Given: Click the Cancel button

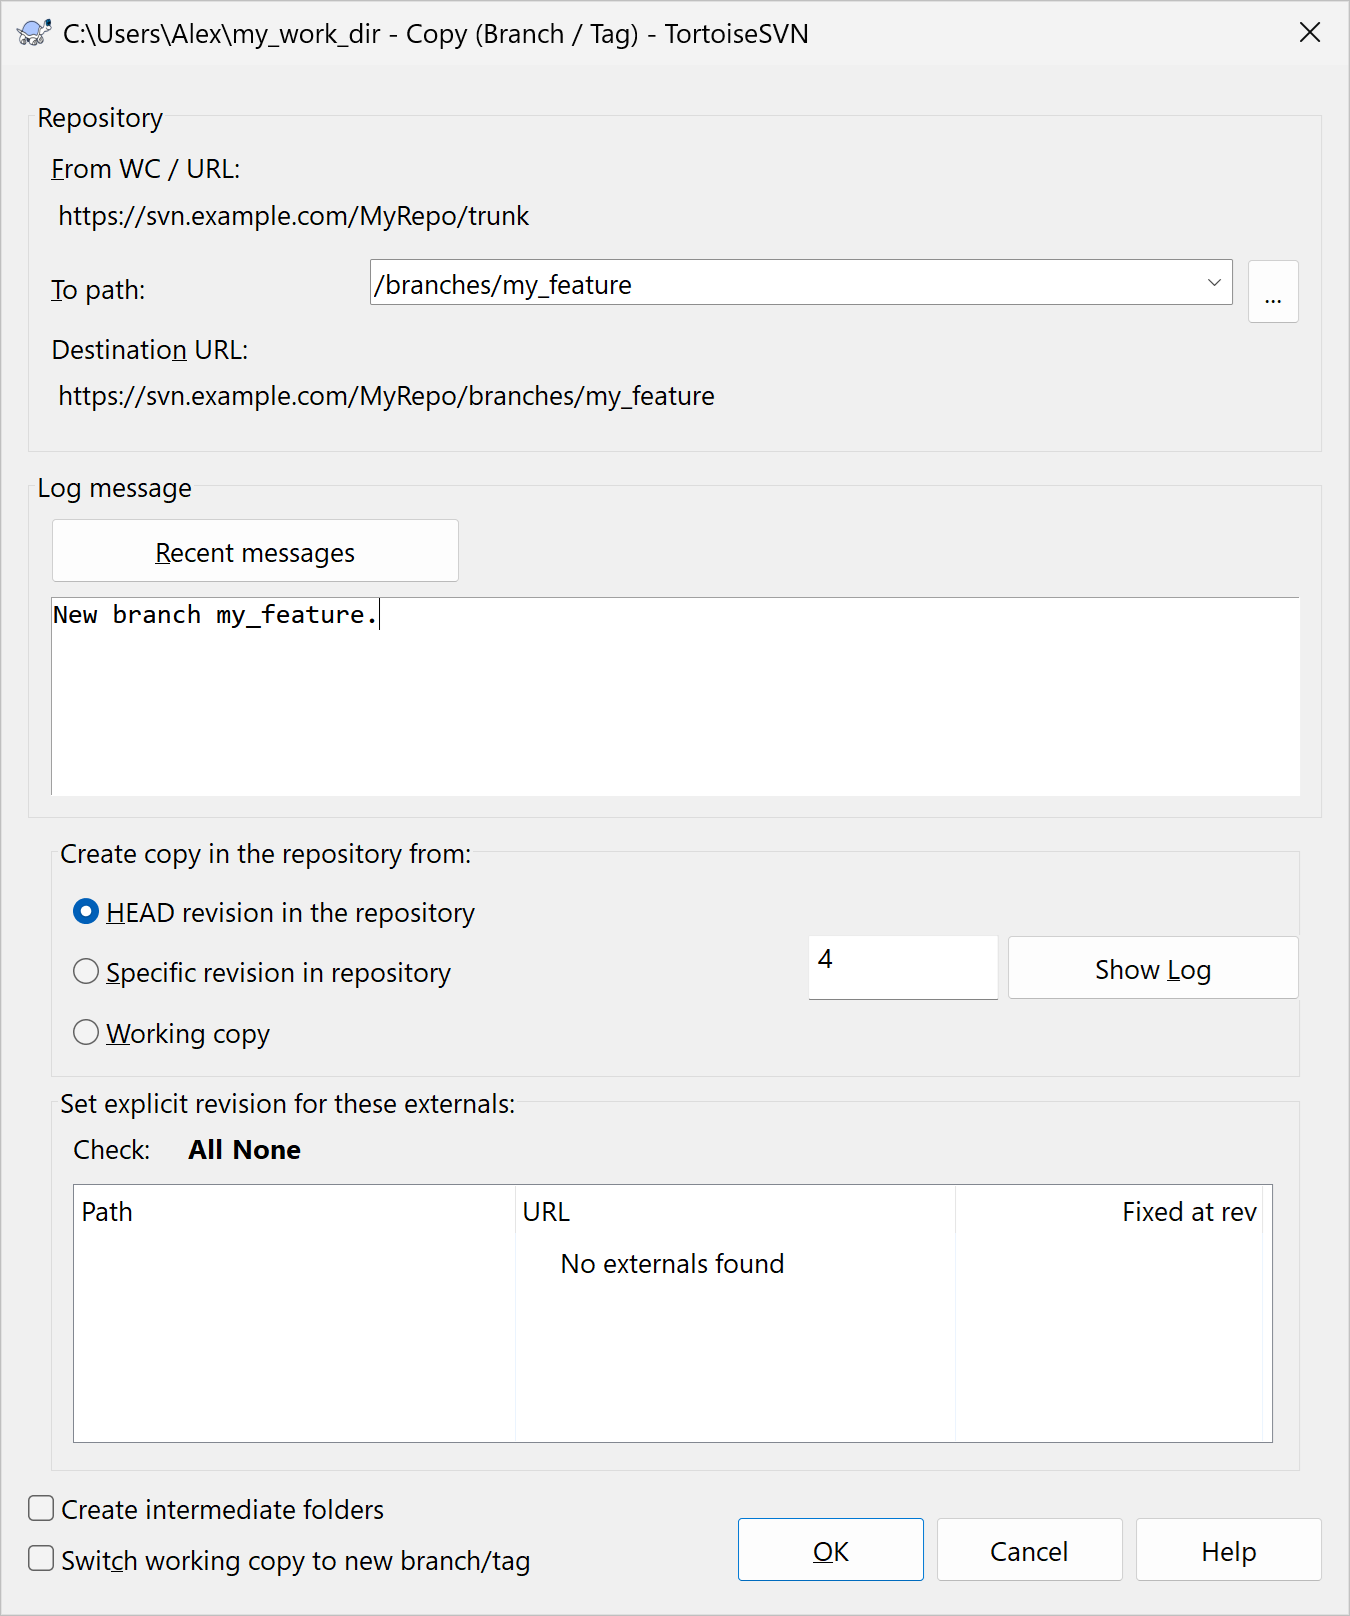Looking at the screenshot, I should [1029, 1550].
